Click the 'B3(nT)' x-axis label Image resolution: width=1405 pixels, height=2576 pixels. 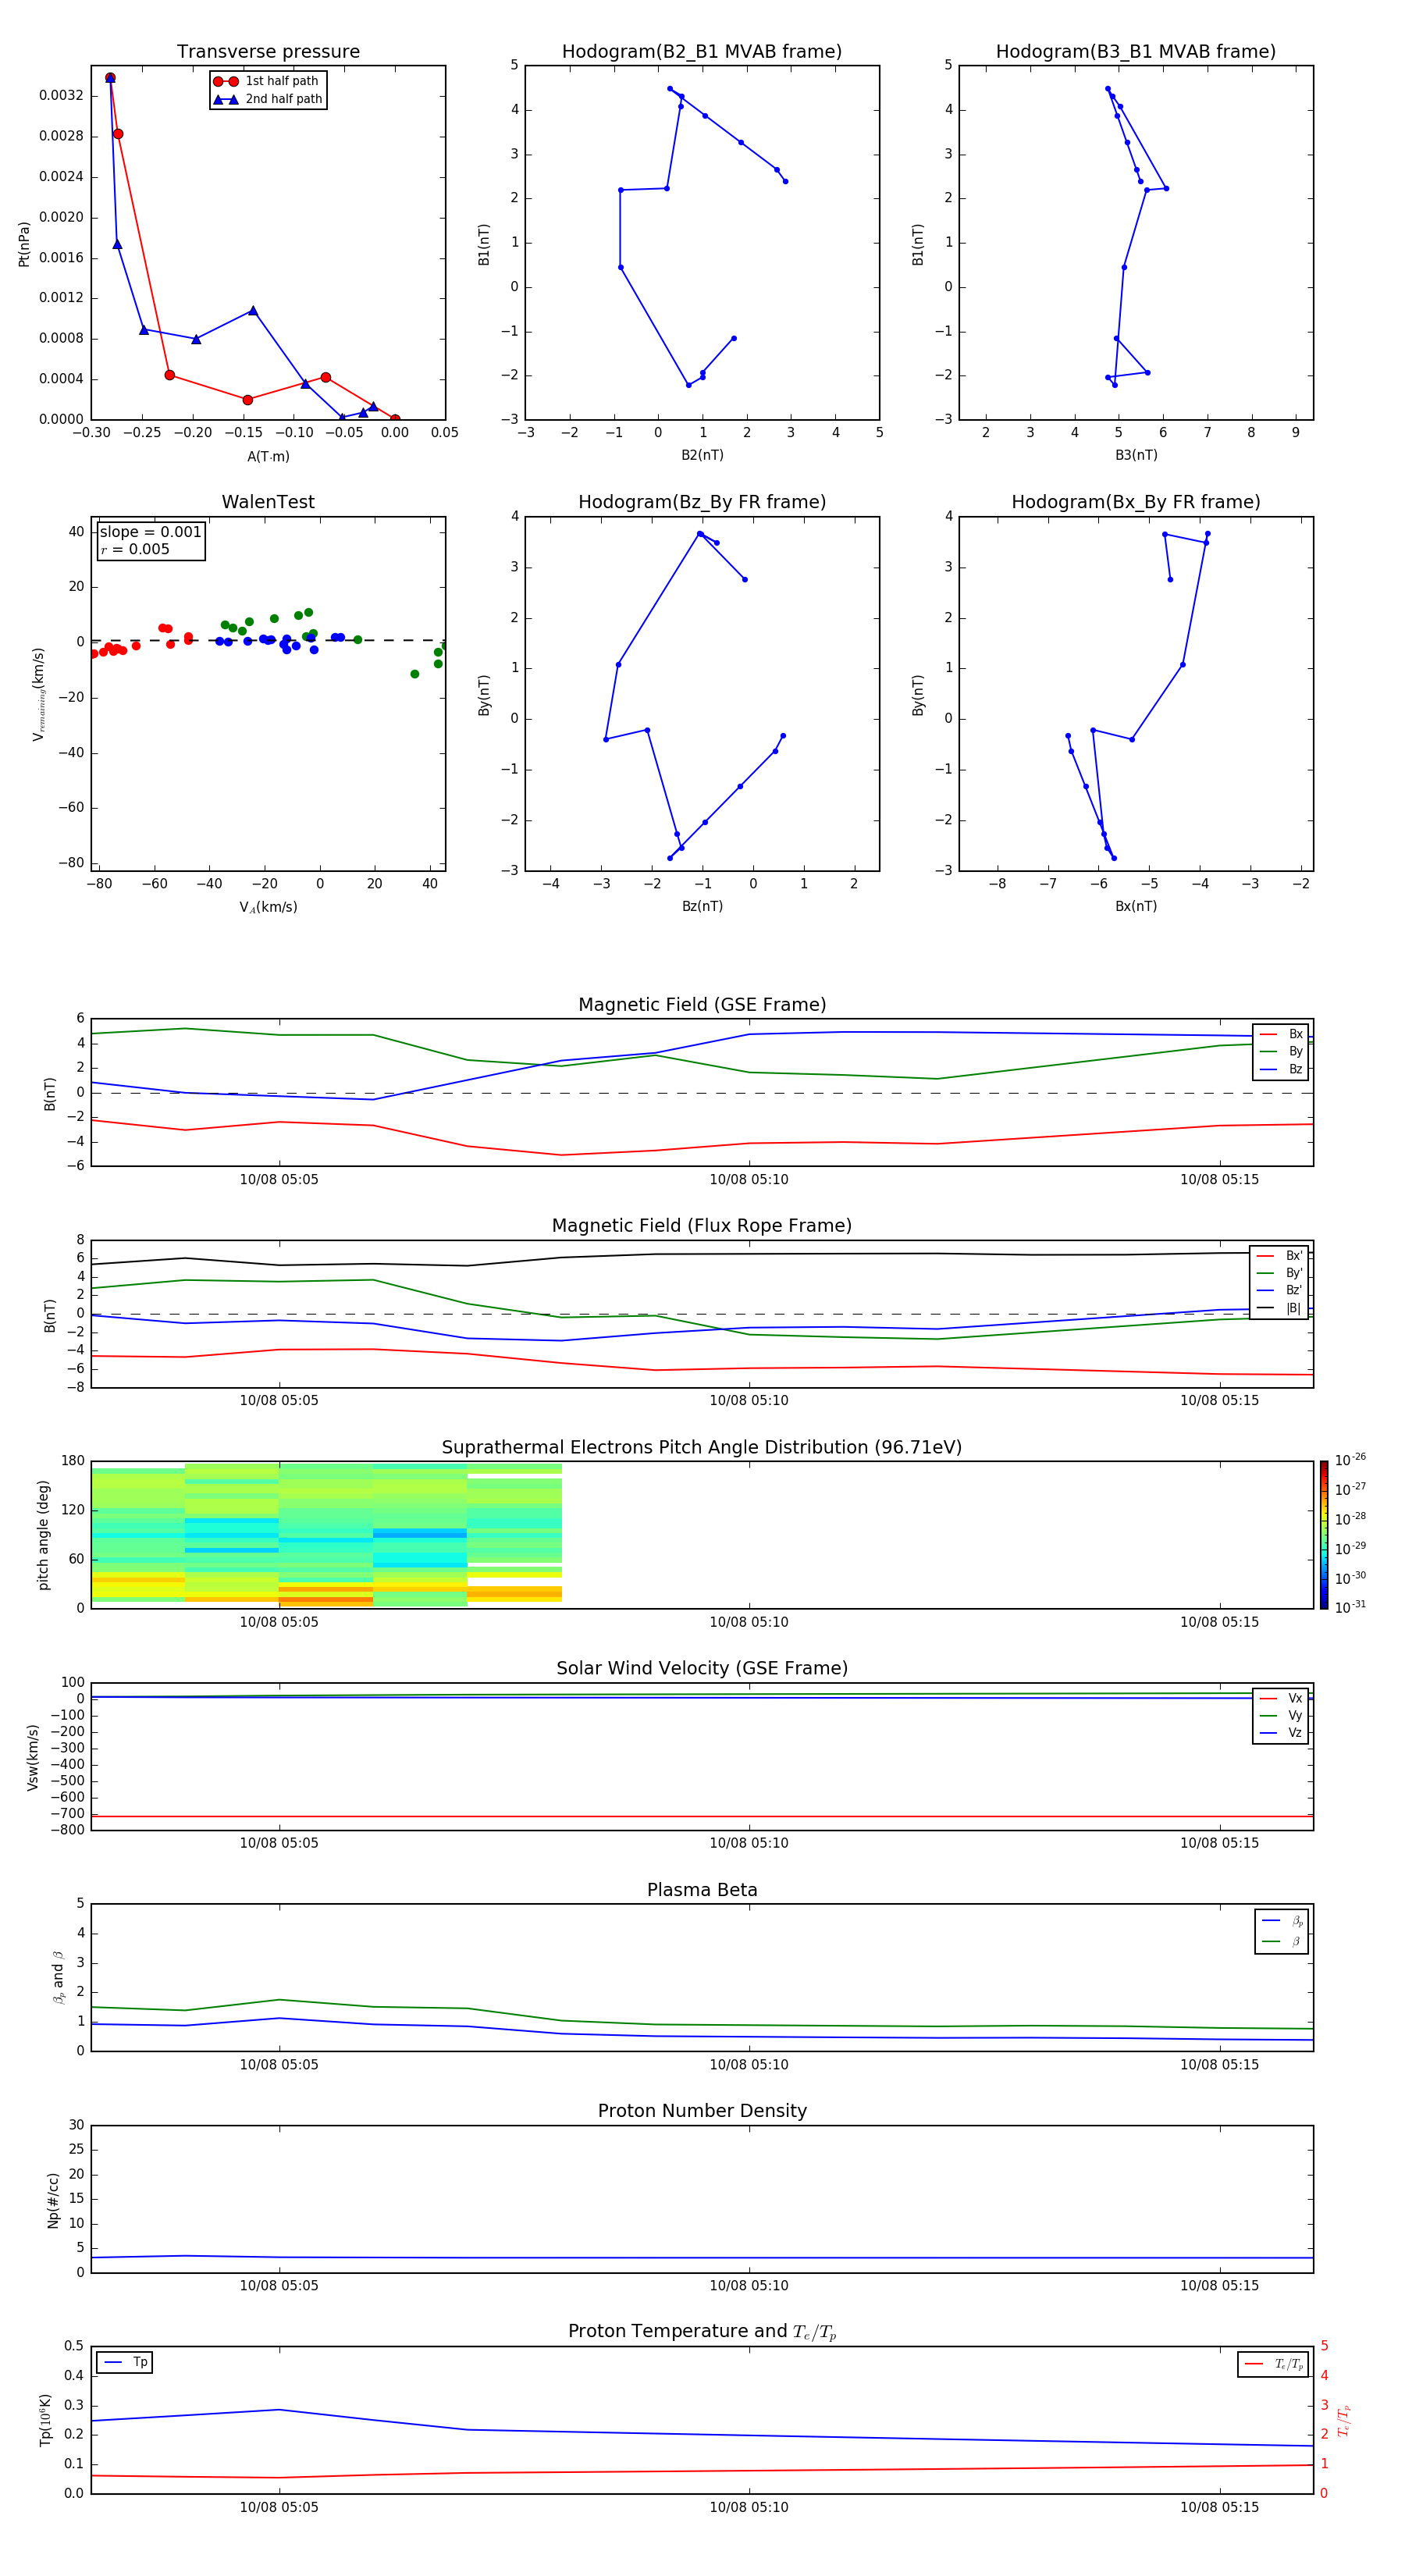[1136, 456]
